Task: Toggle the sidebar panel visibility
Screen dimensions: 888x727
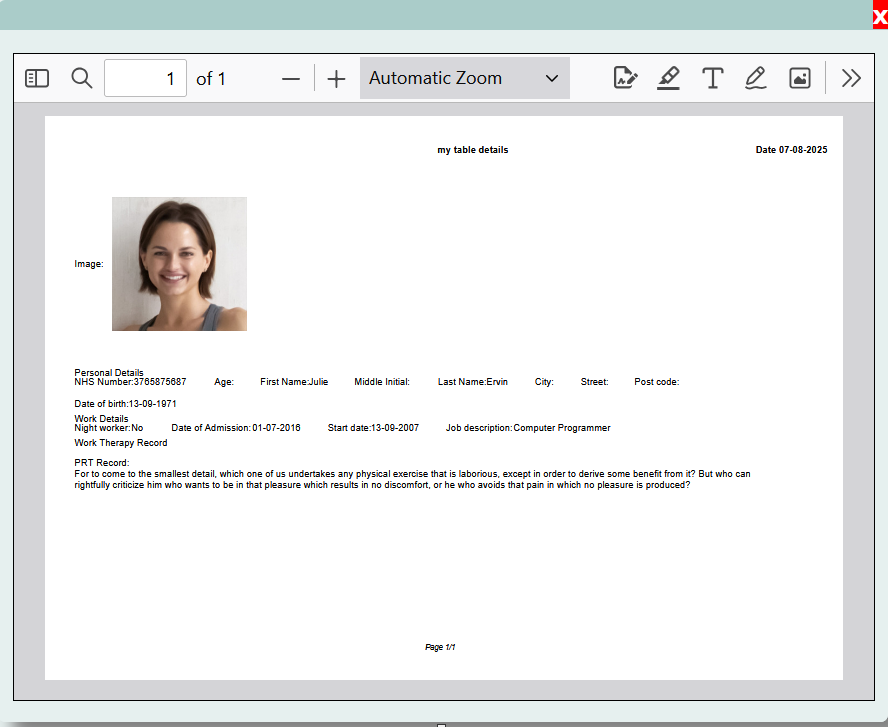Action: pos(36,78)
